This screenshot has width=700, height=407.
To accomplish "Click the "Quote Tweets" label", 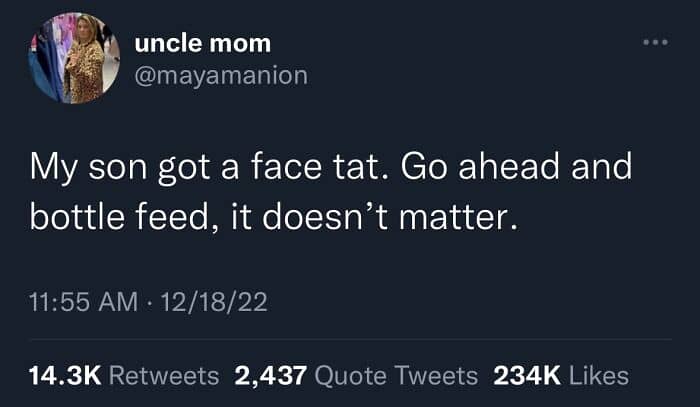I will click(x=396, y=375).
